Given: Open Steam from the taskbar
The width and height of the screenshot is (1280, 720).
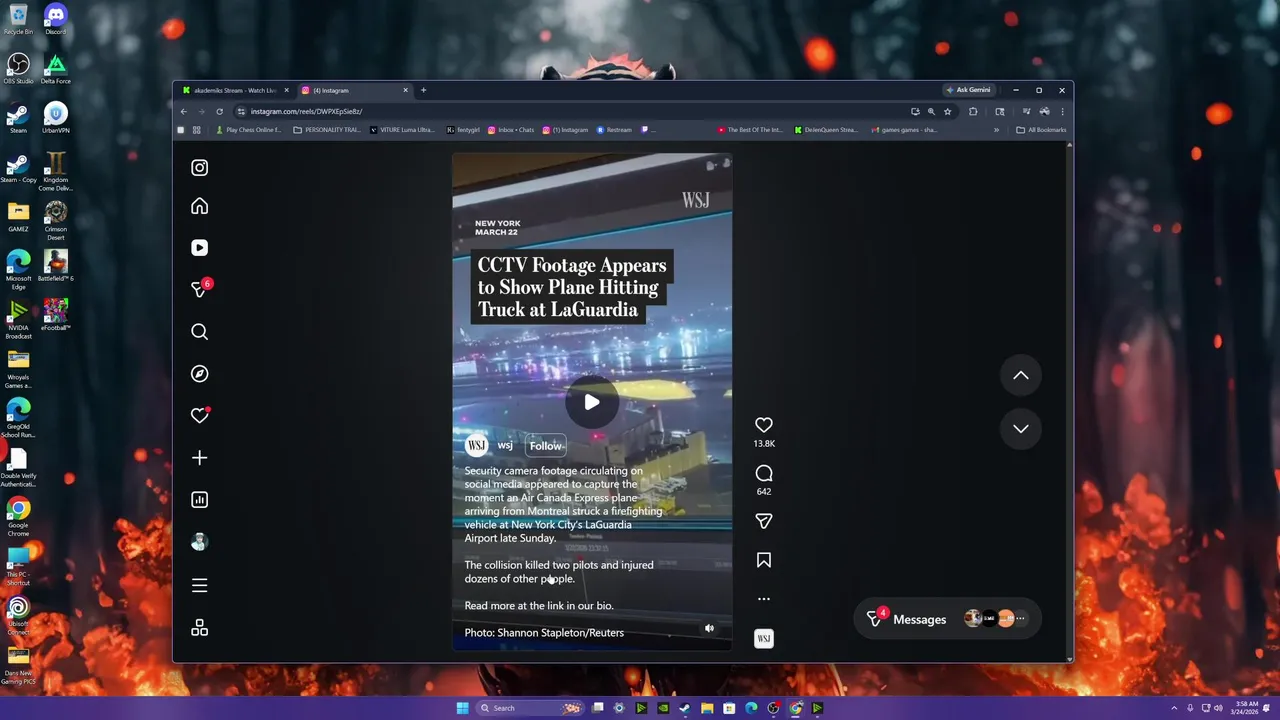Looking at the screenshot, I should (685, 708).
